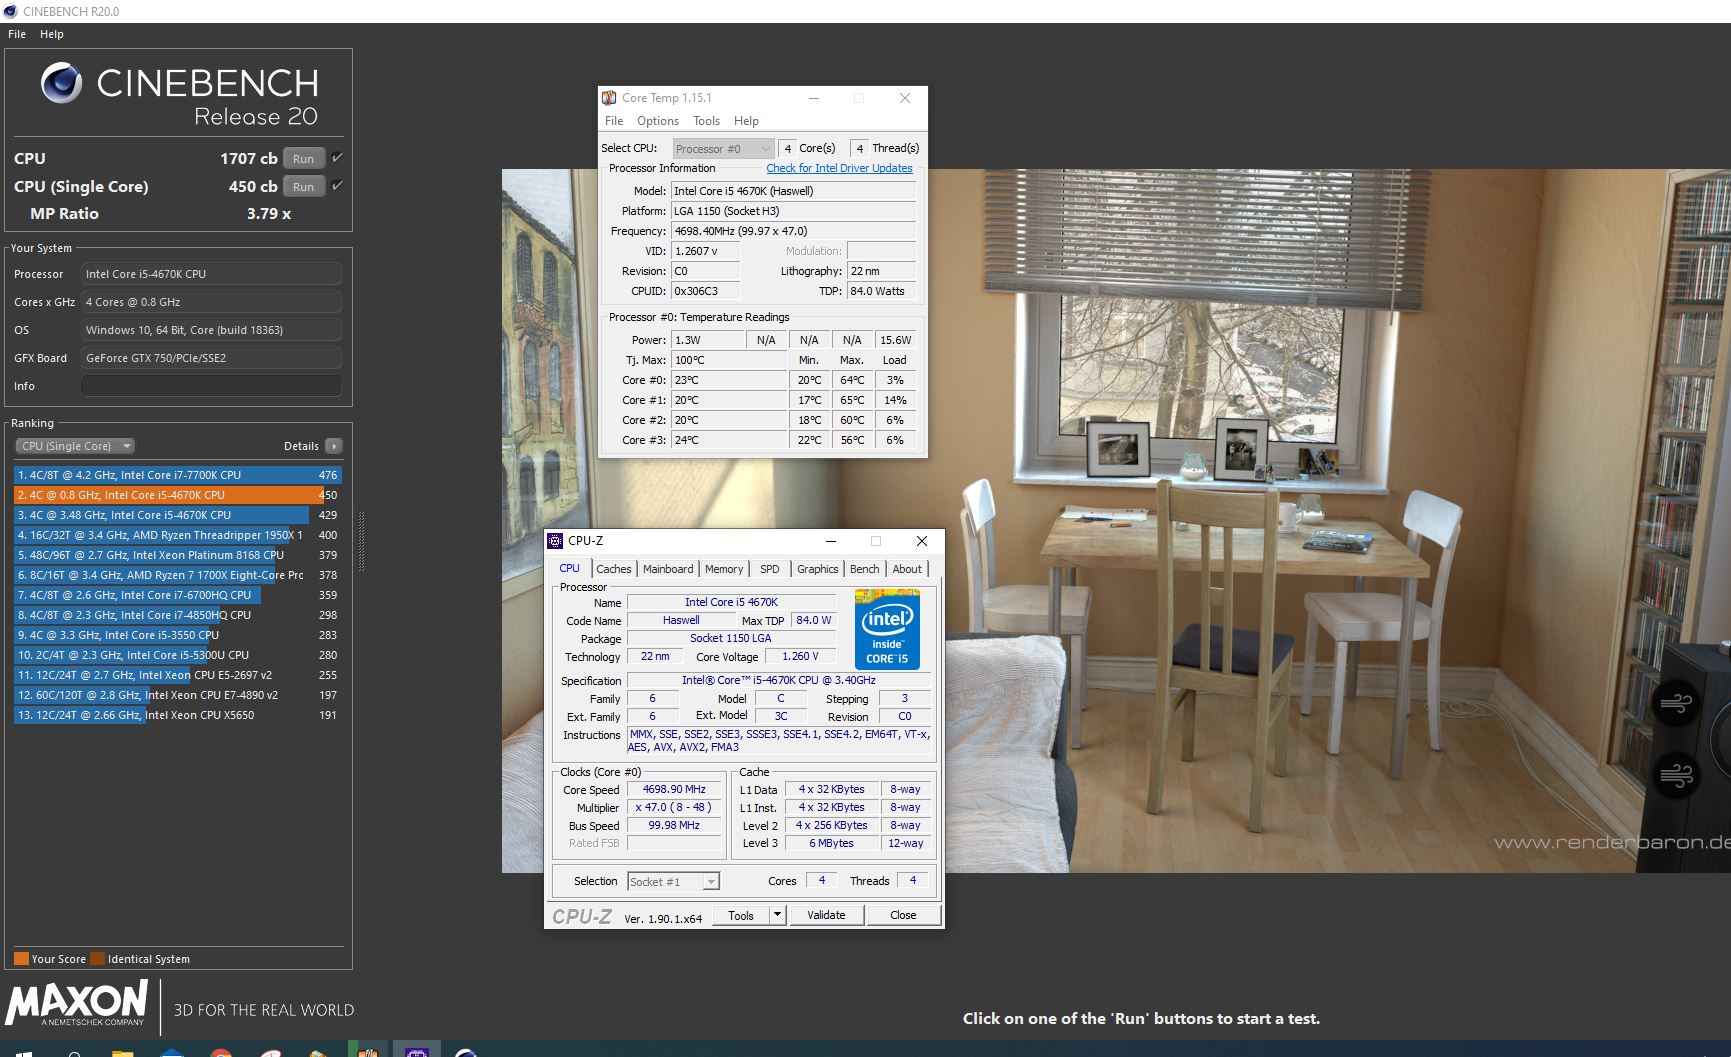Click the Core Speed value 4698.90 MHz
This screenshot has height=1057, width=1731.
(x=674, y=789)
